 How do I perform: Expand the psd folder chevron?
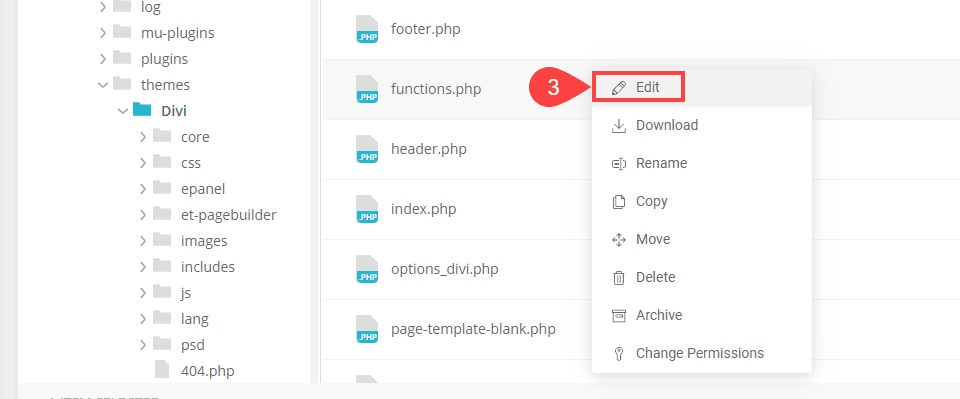click(142, 345)
